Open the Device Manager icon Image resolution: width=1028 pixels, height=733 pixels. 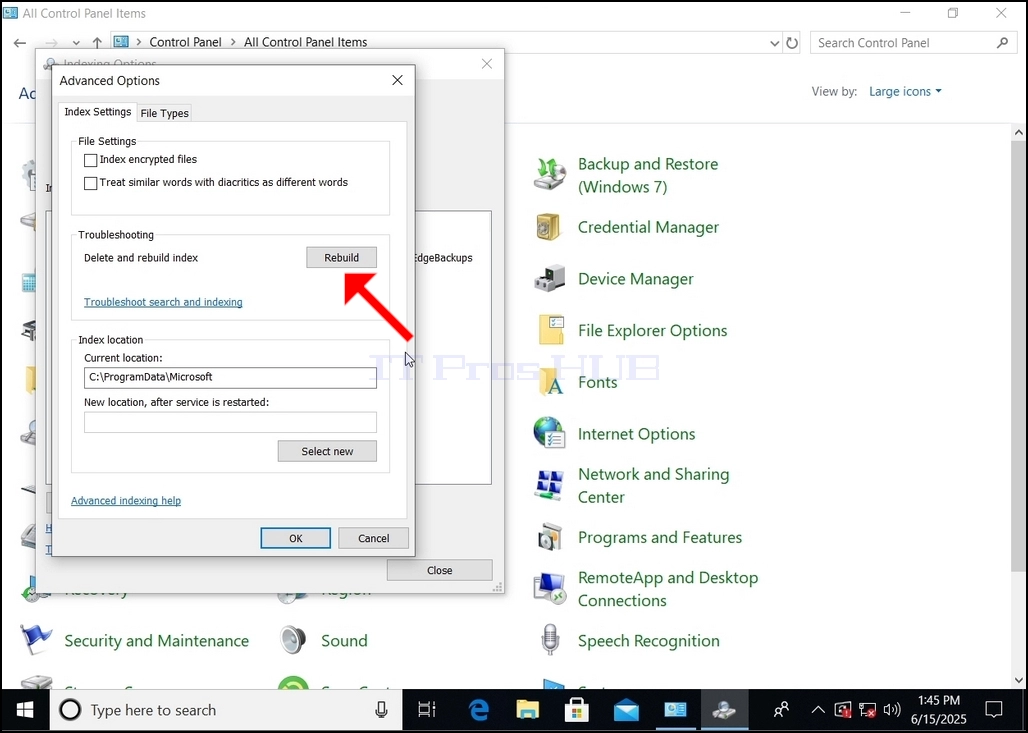click(549, 279)
